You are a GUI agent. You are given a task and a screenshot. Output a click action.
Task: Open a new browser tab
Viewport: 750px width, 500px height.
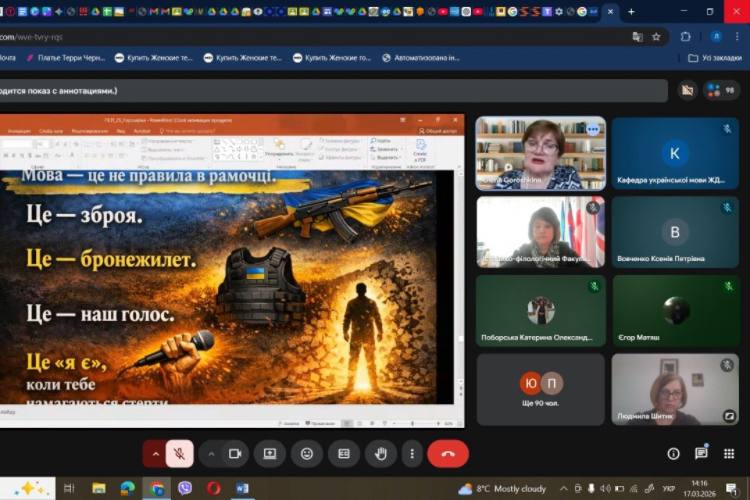(631, 11)
